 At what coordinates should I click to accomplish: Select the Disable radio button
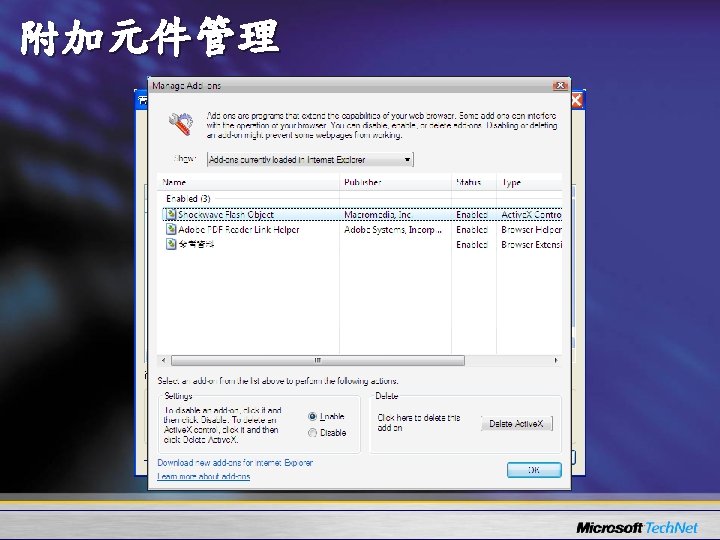point(313,433)
